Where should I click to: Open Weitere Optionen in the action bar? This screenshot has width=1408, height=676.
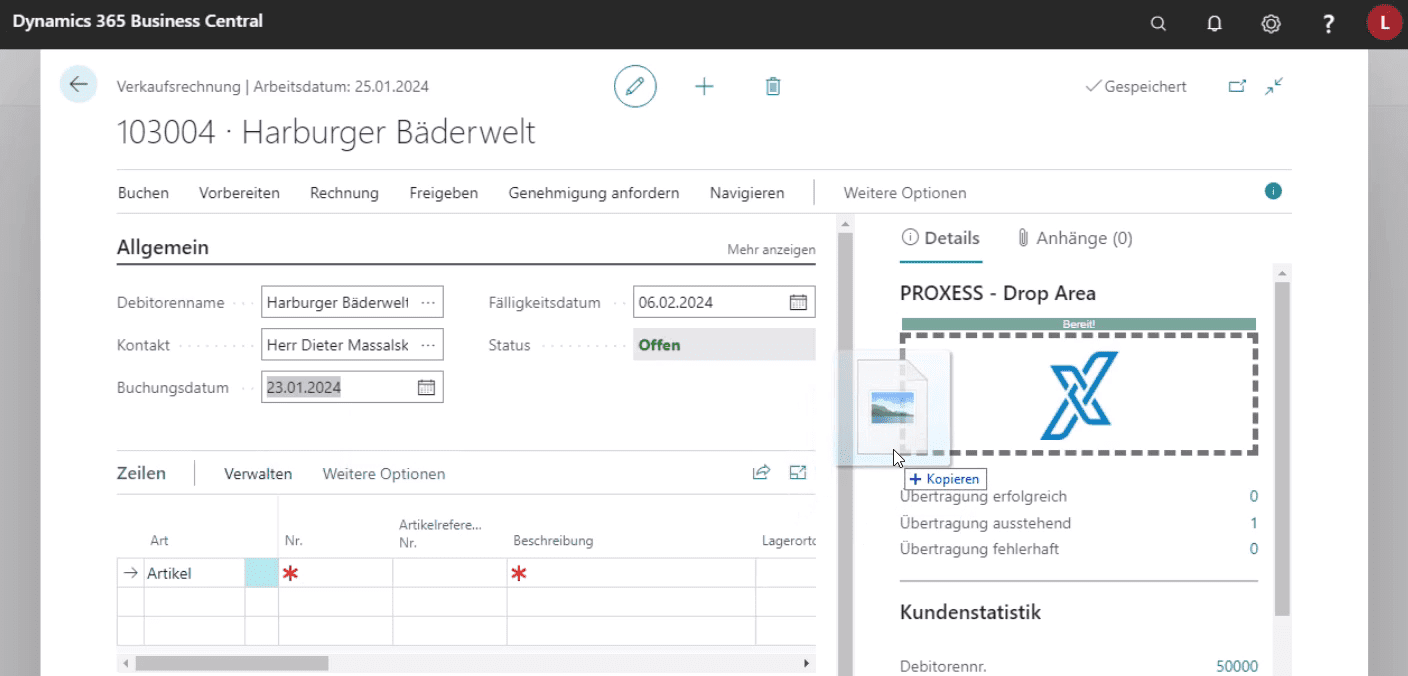click(x=905, y=193)
